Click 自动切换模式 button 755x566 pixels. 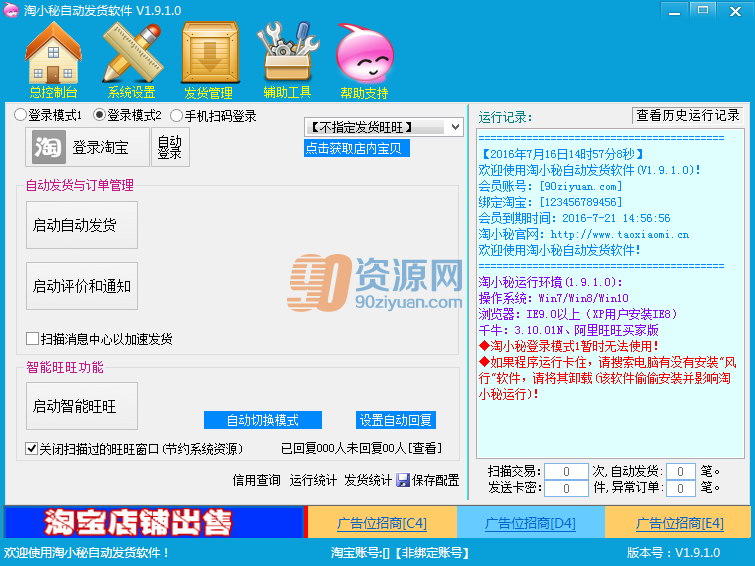point(263,420)
